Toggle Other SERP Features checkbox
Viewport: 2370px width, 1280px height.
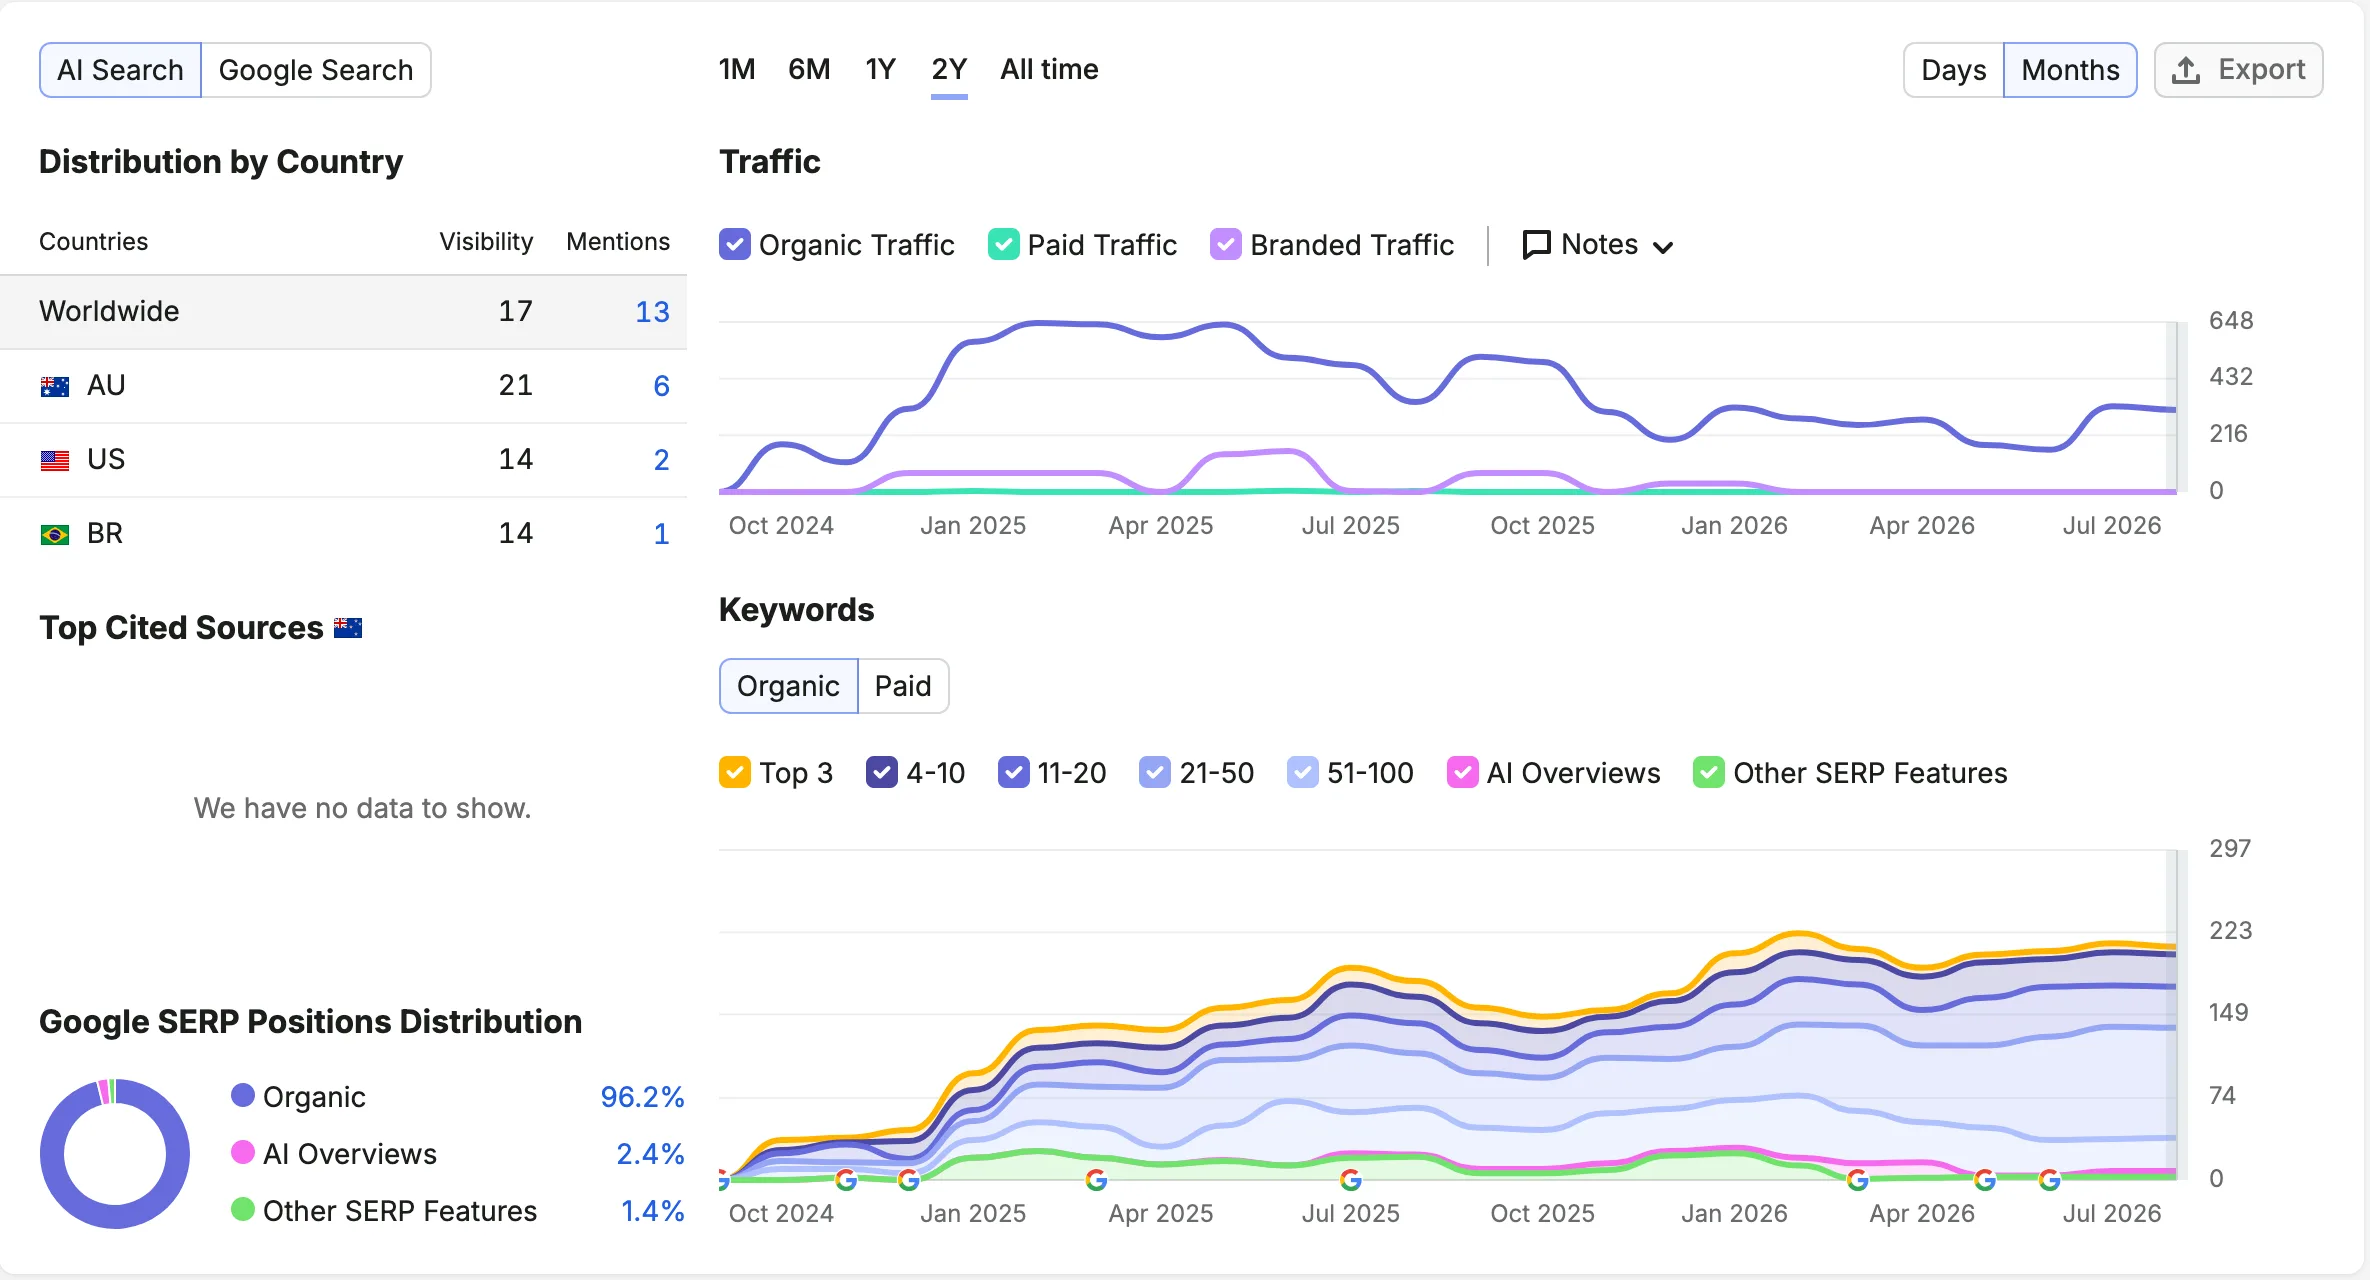coord(1709,773)
